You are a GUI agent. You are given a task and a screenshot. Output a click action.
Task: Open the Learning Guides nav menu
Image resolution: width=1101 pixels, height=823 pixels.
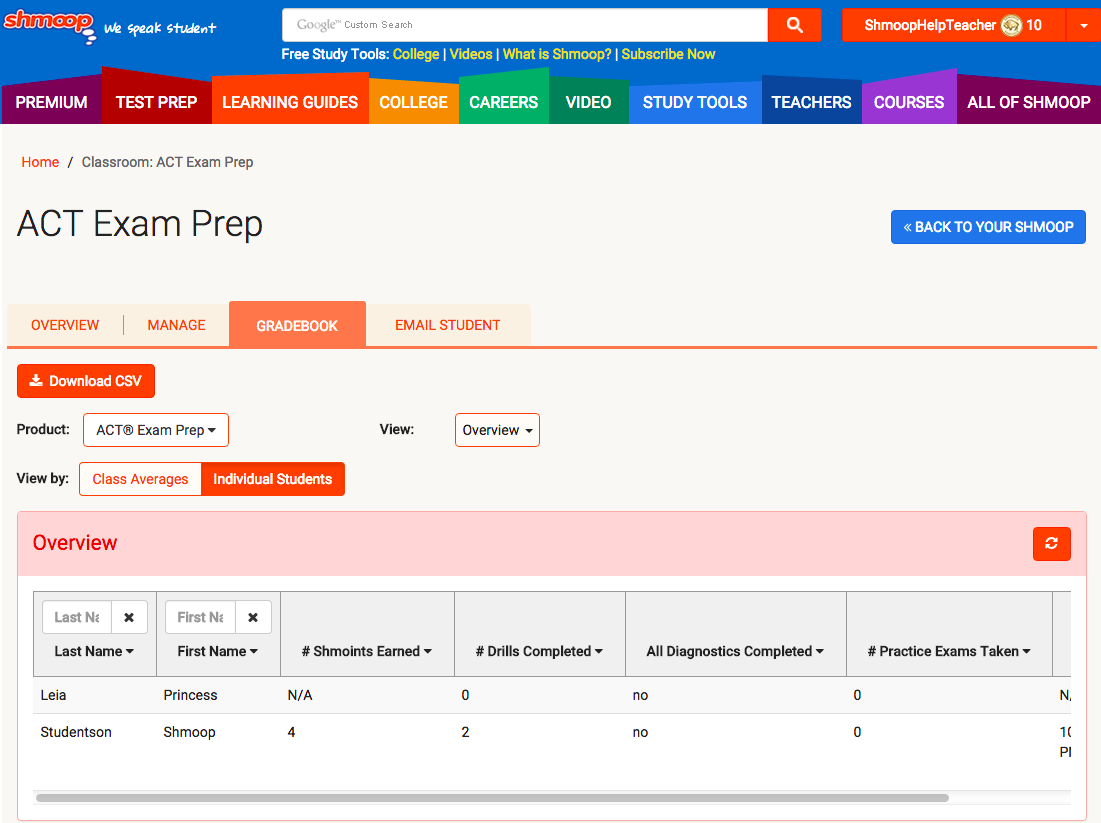click(x=290, y=102)
